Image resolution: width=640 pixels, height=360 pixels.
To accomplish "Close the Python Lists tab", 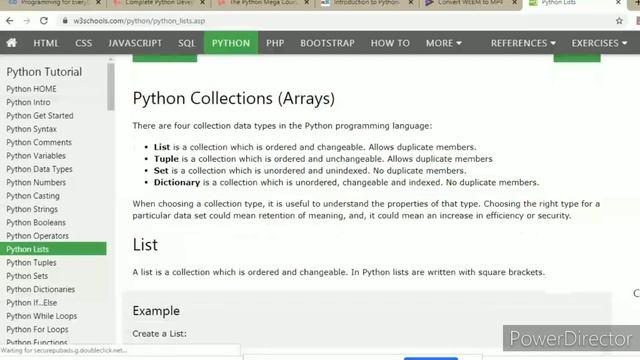I will (619, 3).
